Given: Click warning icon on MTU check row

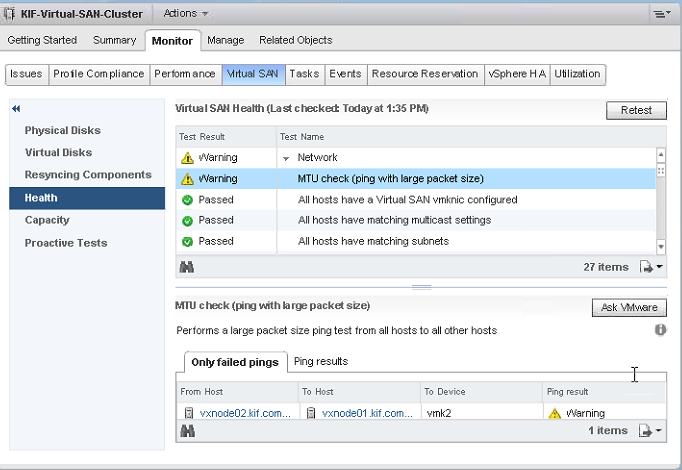Looking at the screenshot, I should pos(186,179).
